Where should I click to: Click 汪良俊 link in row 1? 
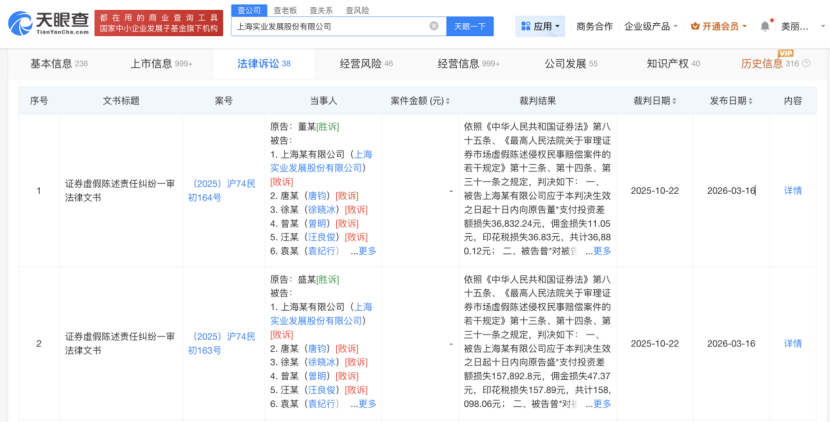pyautogui.click(x=322, y=237)
